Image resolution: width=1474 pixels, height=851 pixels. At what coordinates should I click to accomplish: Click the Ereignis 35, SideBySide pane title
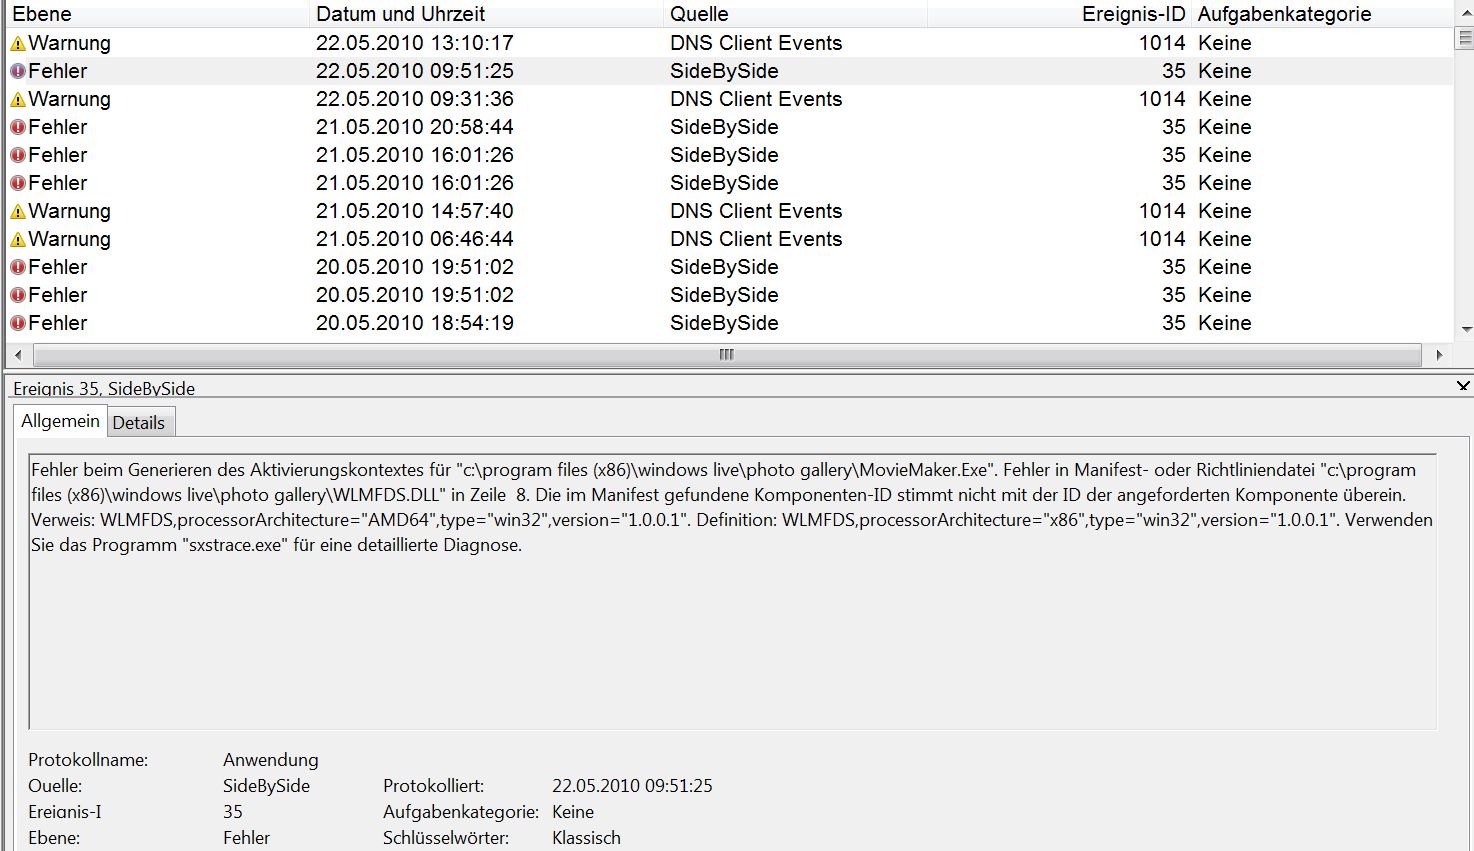(x=104, y=388)
